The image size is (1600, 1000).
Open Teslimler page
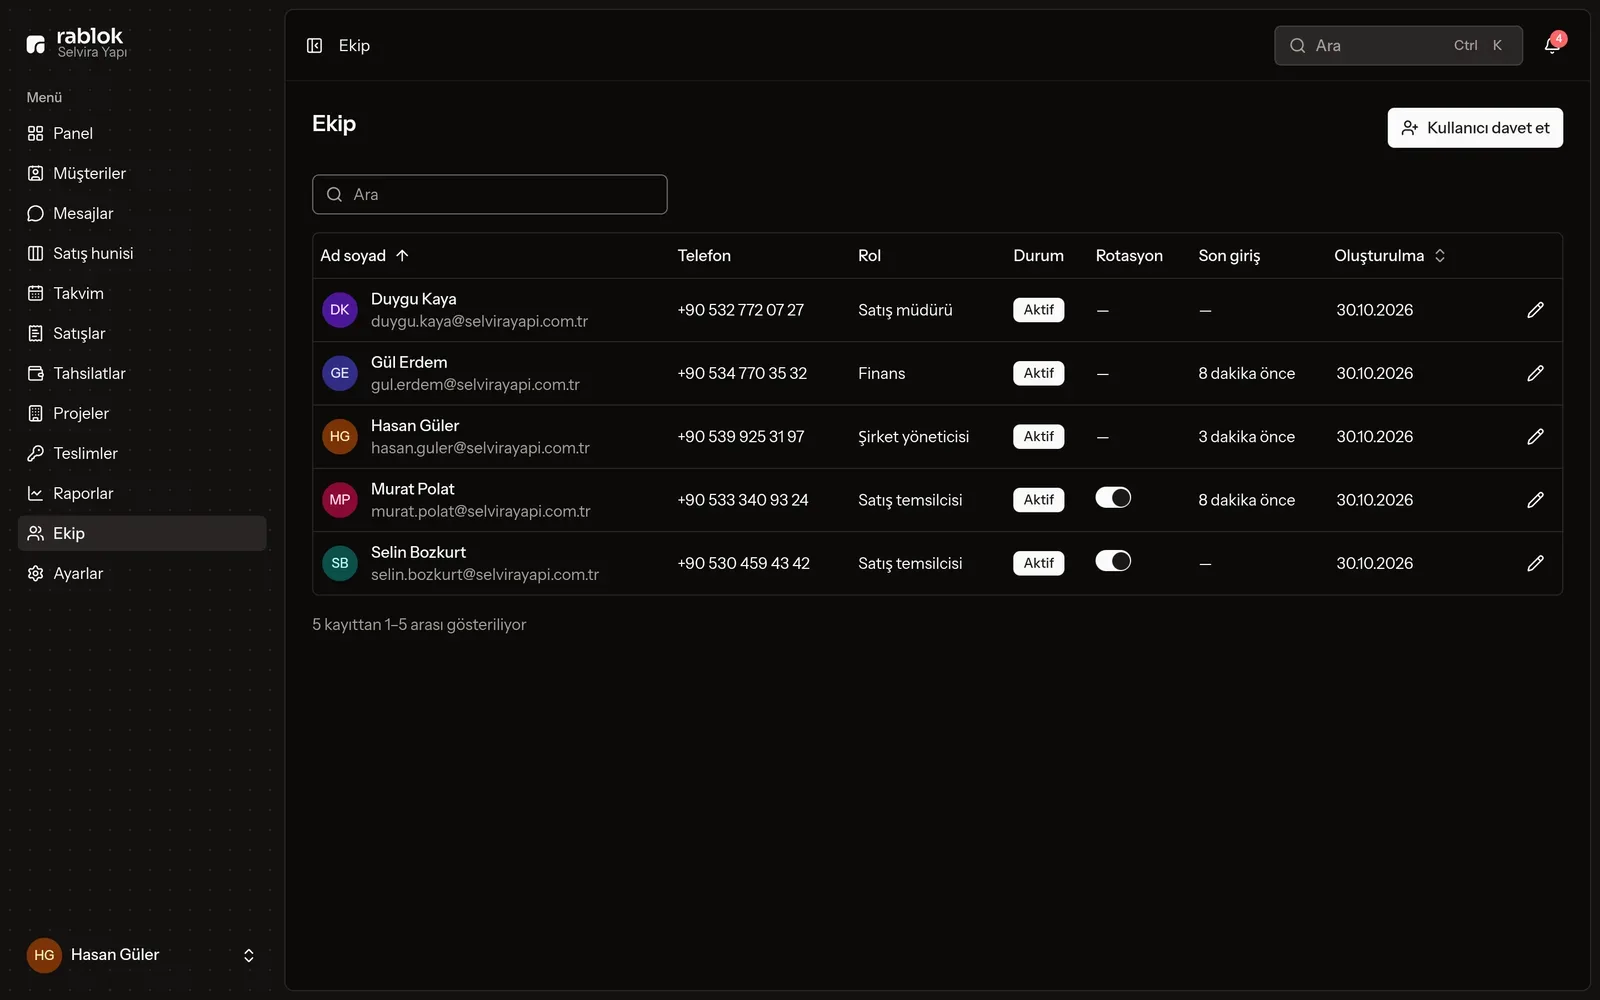coord(142,453)
